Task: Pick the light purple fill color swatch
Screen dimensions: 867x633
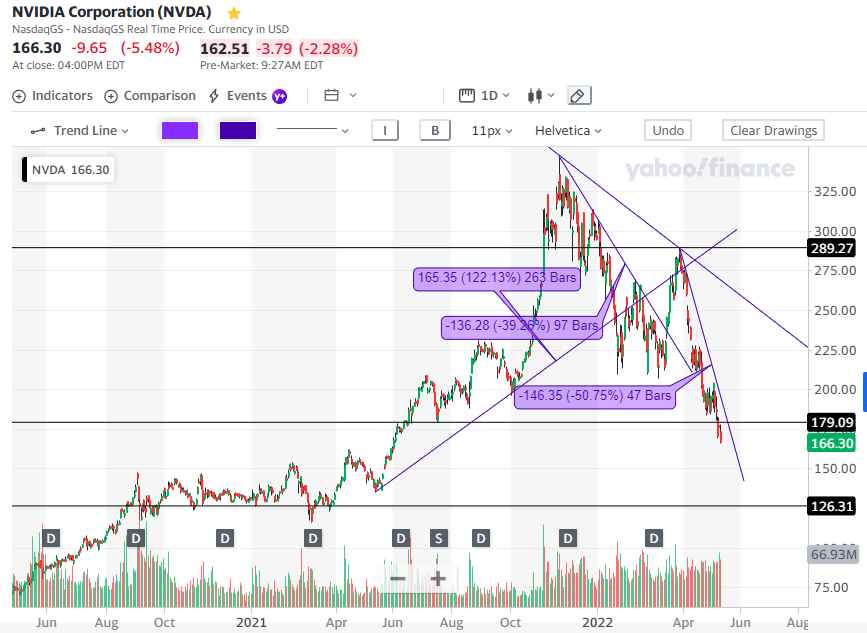Action: point(180,130)
